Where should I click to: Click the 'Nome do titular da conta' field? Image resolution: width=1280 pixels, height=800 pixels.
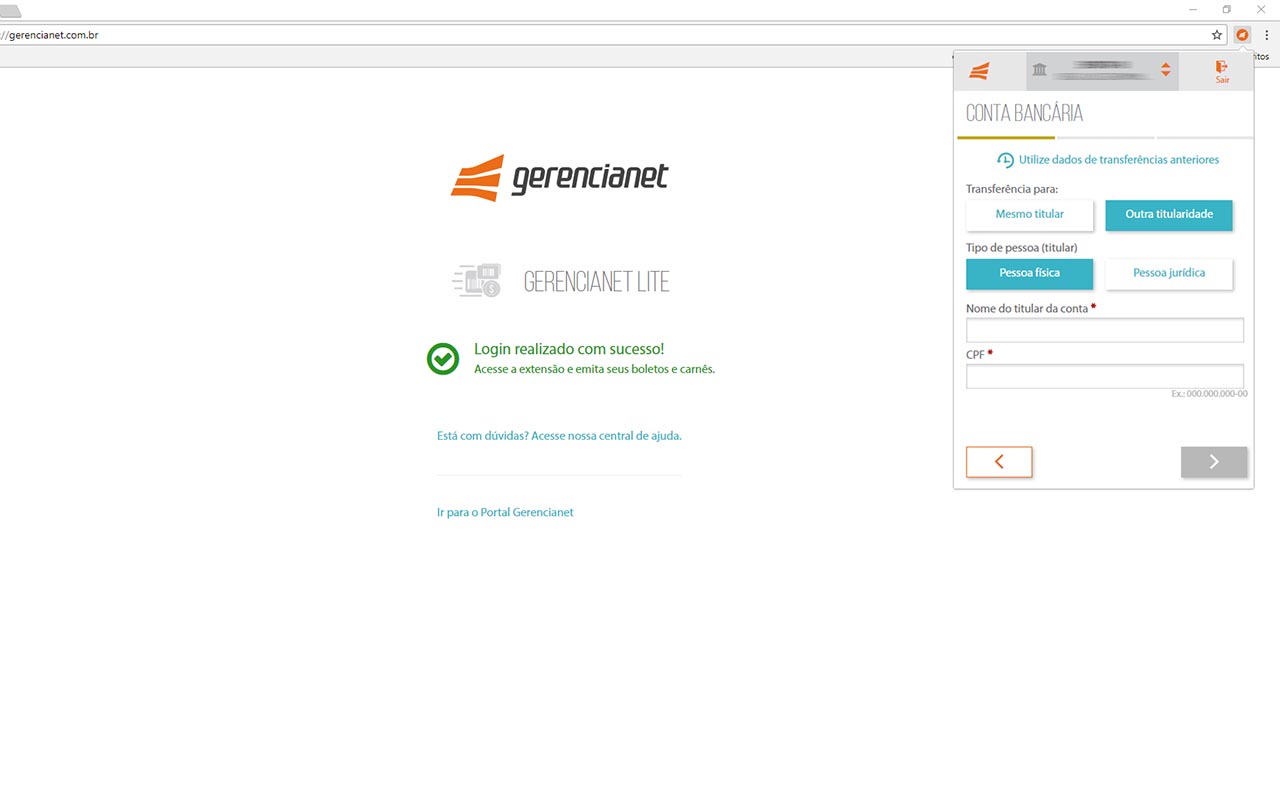(1105, 330)
